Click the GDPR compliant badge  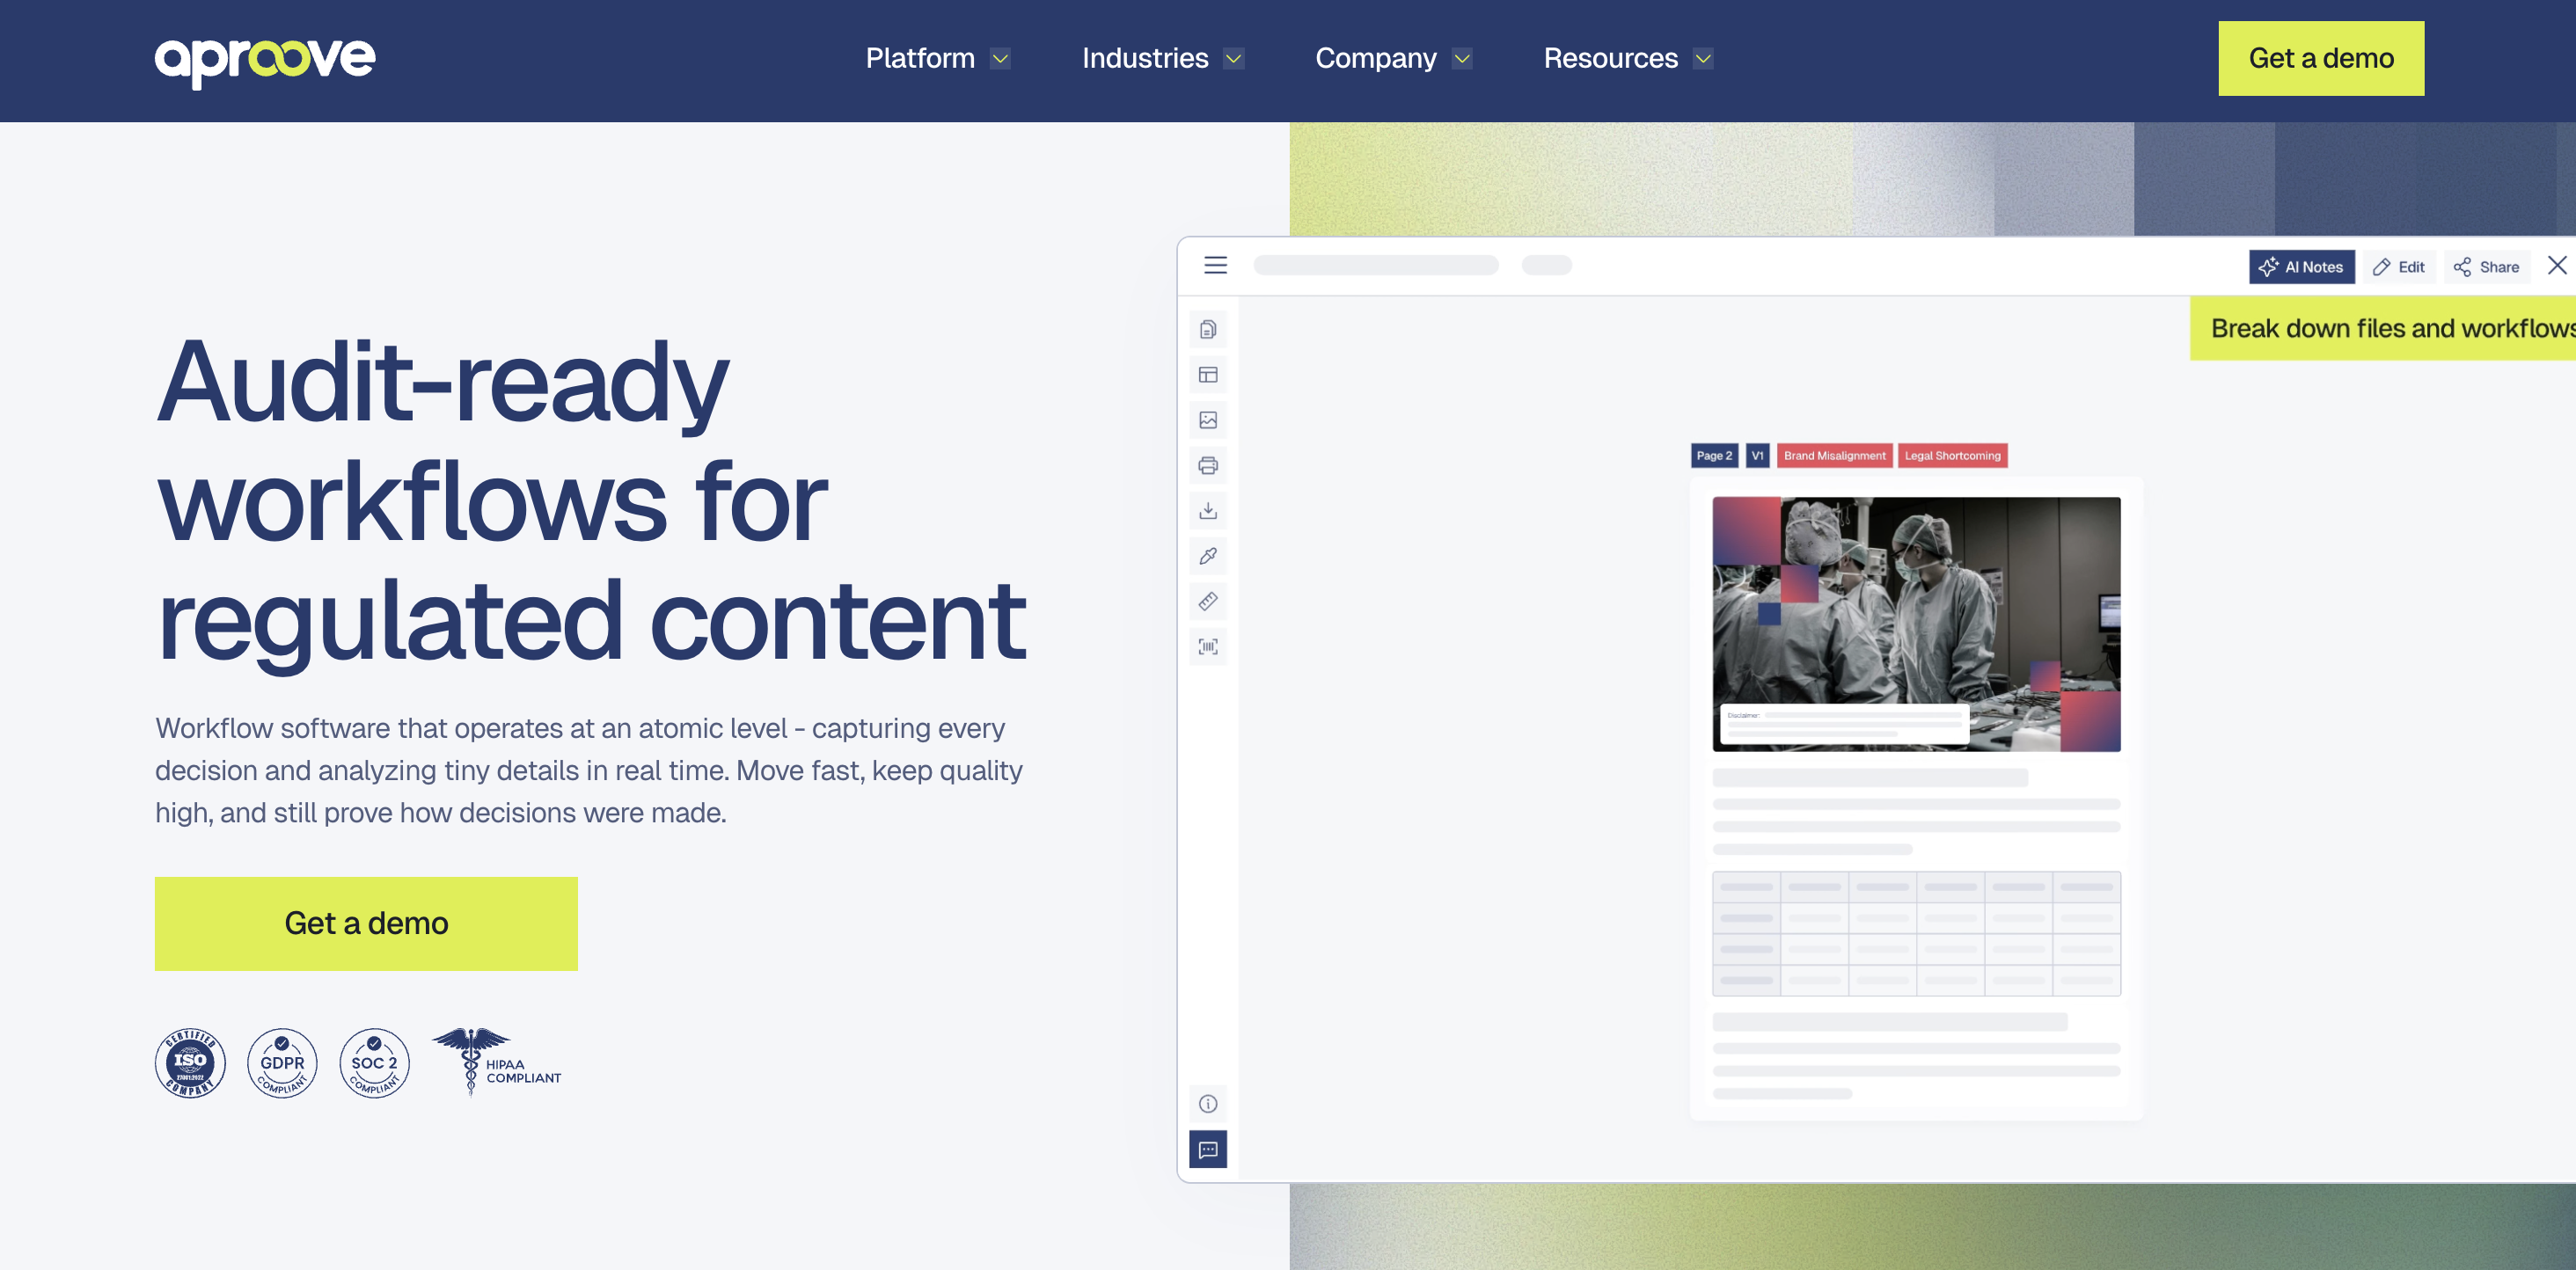[x=282, y=1063]
